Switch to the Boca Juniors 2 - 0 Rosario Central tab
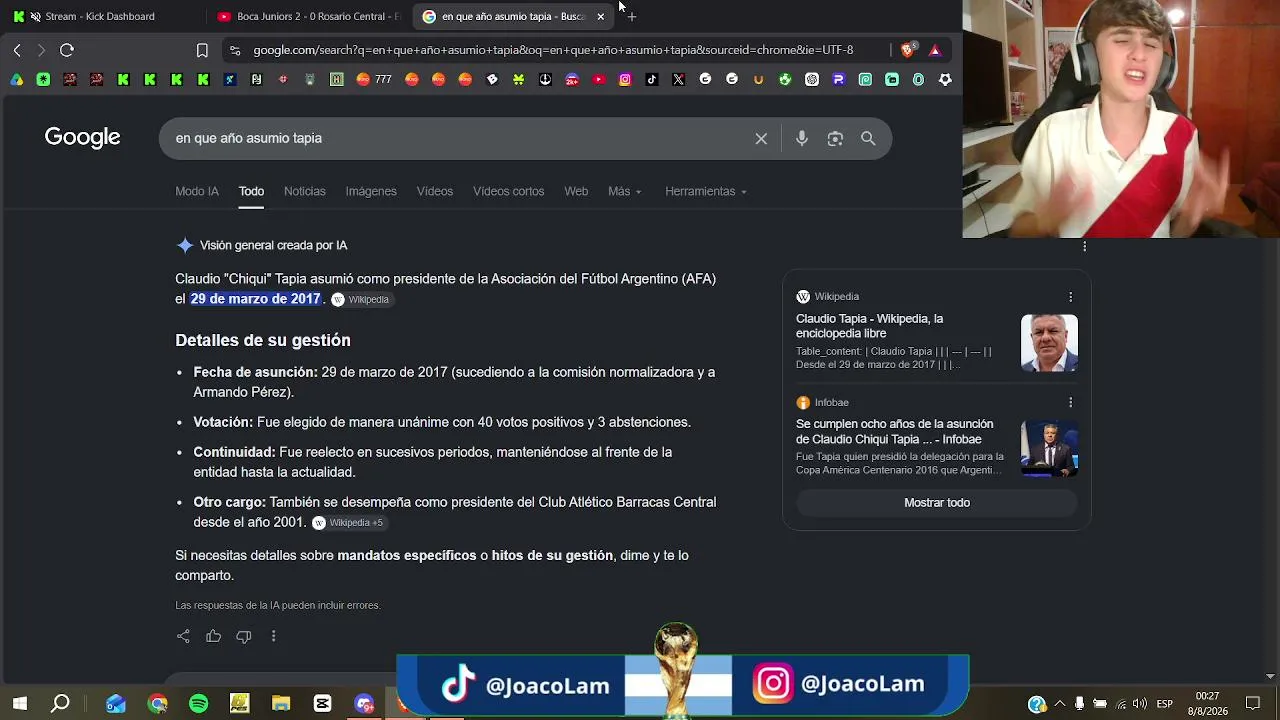Screen dimensions: 1280x720 click(x=308, y=16)
